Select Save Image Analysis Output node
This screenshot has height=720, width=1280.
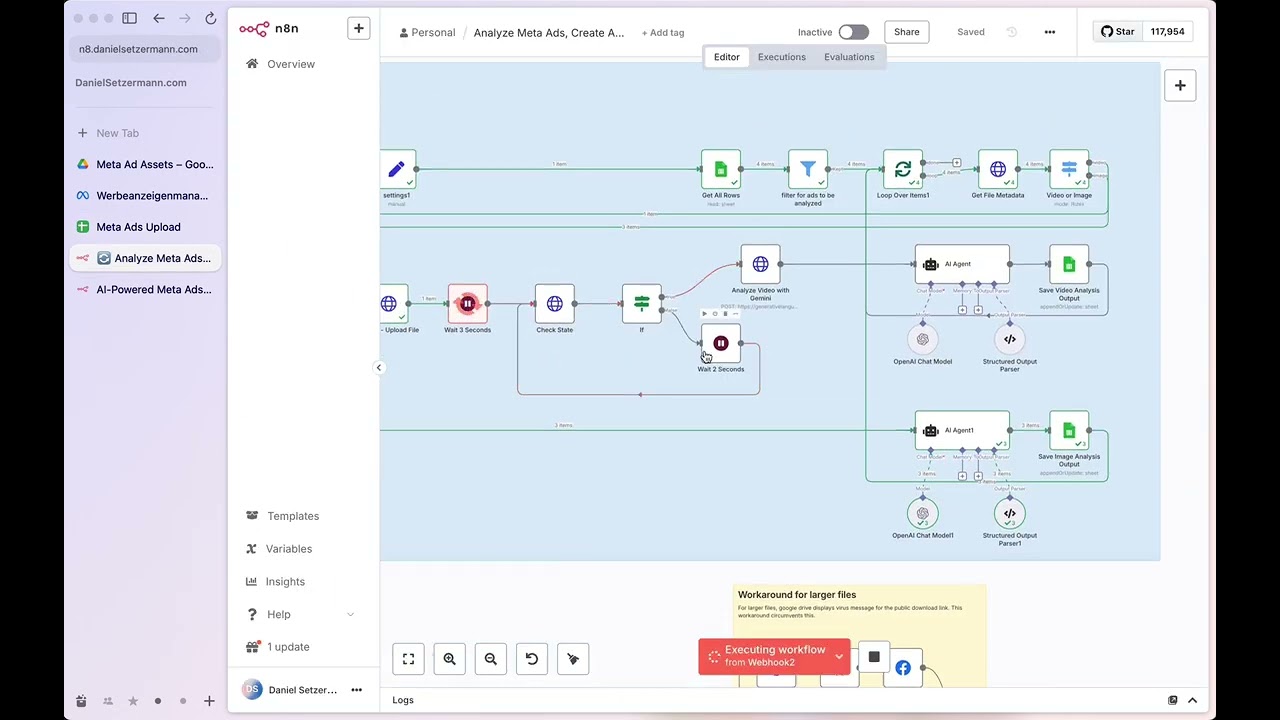click(x=1069, y=430)
